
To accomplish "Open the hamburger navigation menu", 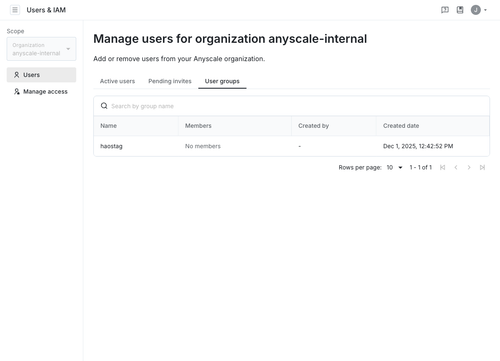I will click(x=15, y=10).
